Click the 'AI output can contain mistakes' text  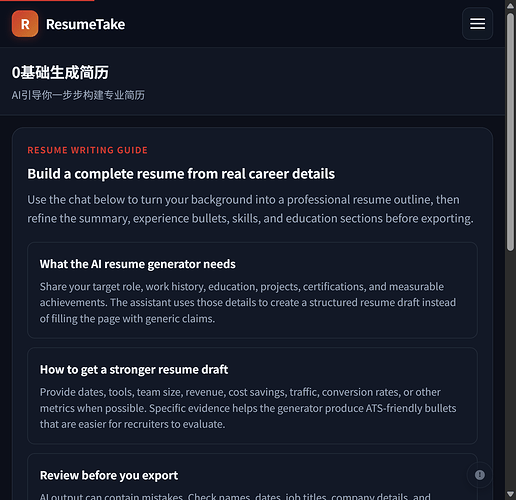235,496
